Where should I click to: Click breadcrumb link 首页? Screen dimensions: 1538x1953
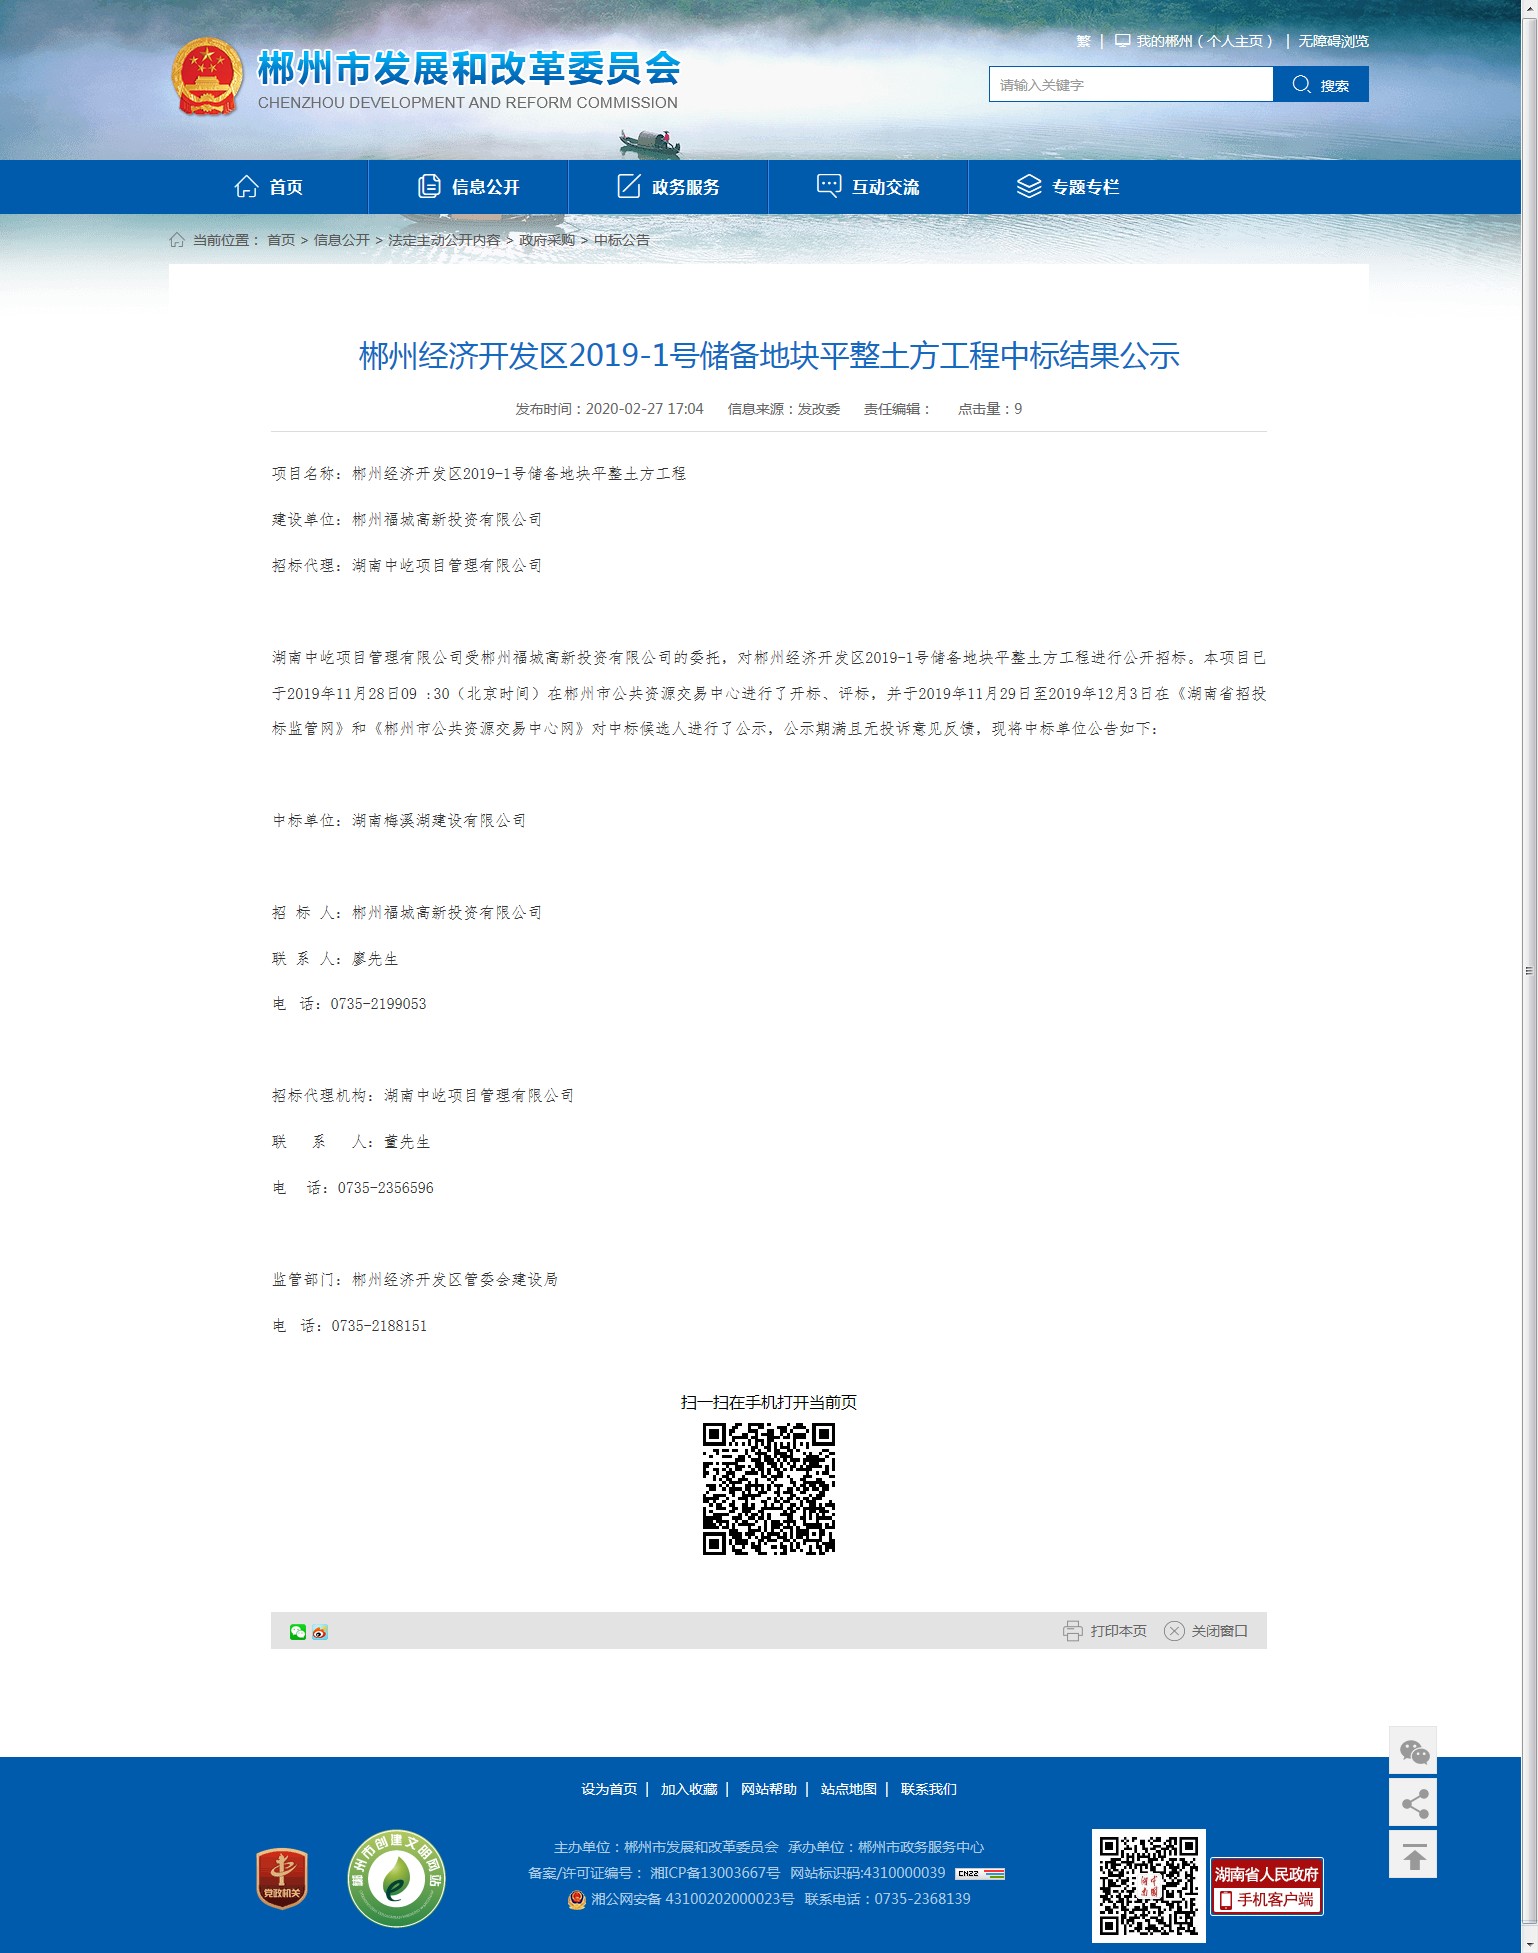click(x=281, y=240)
